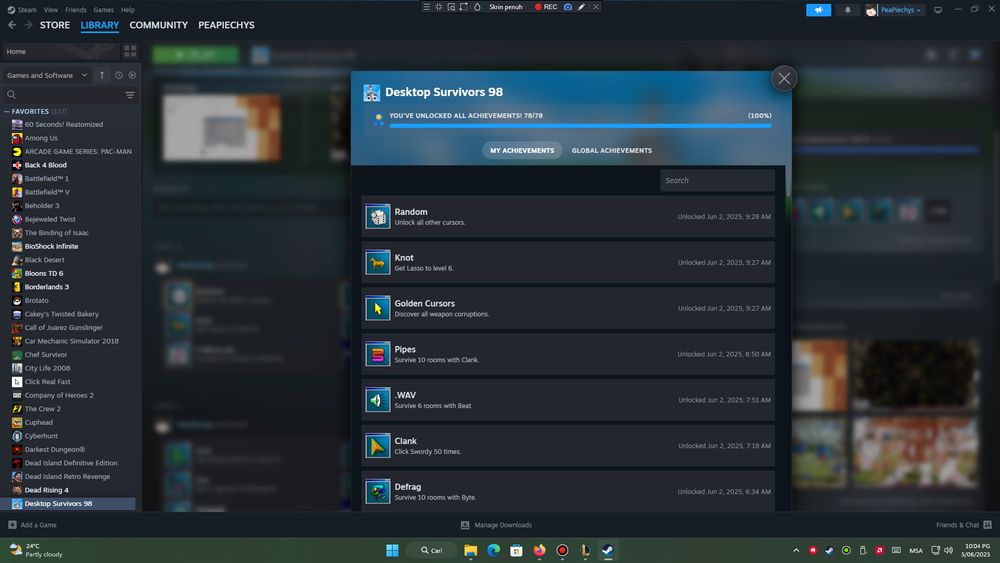1000x563 pixels.
Task: Open the Friends menu
Action: tap(75, 10)
